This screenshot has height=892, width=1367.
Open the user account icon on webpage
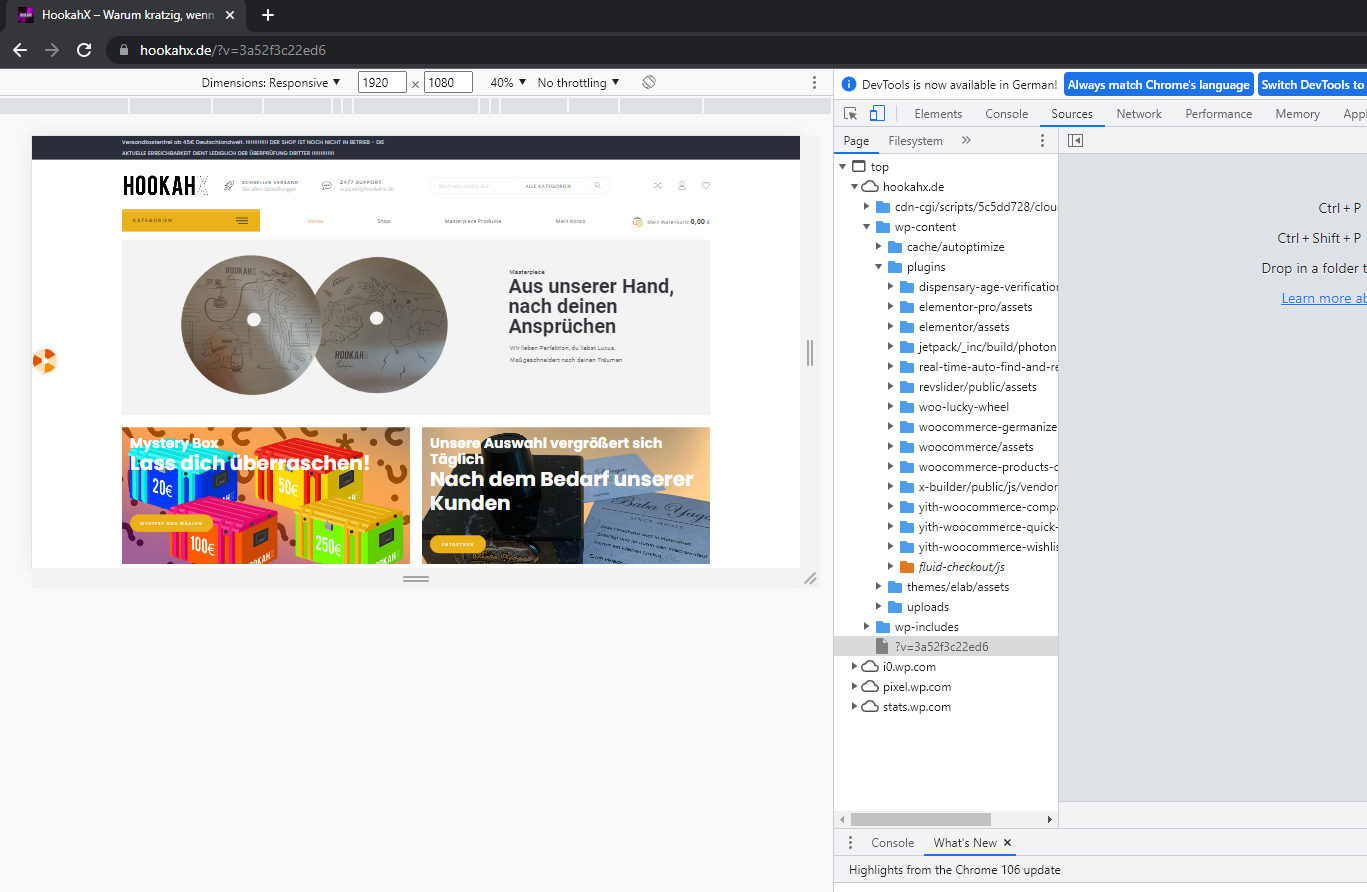(x=681, y=185)
